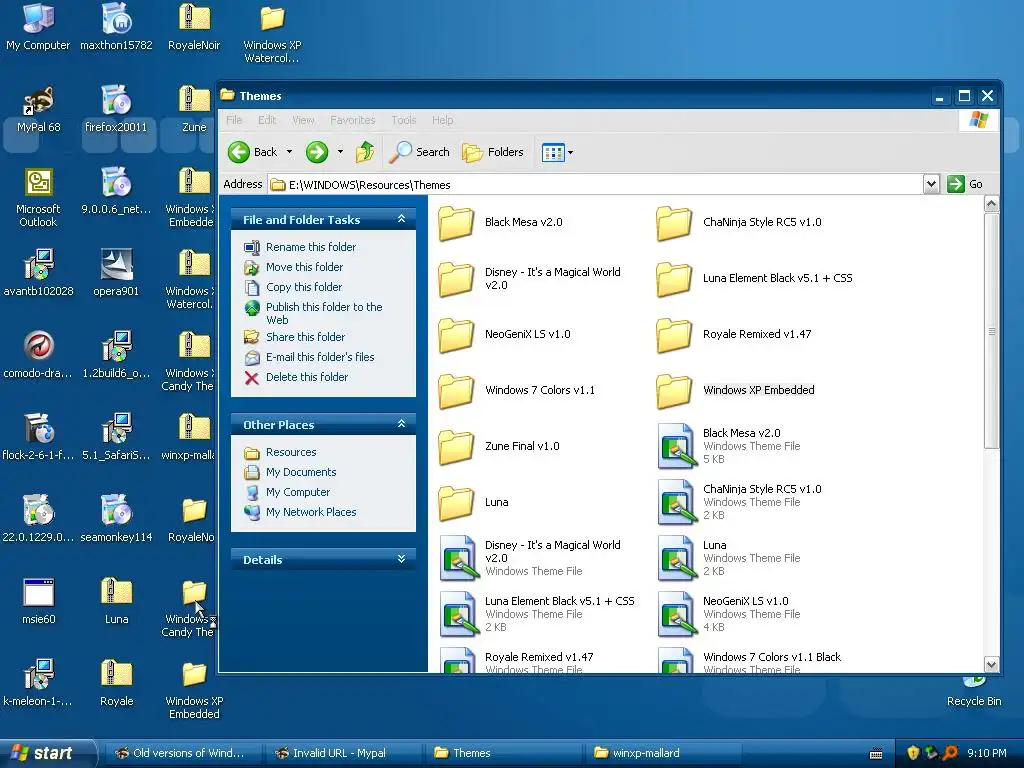Open the Help menu
Screen dimensions: 1024x768
coord(442,120)
